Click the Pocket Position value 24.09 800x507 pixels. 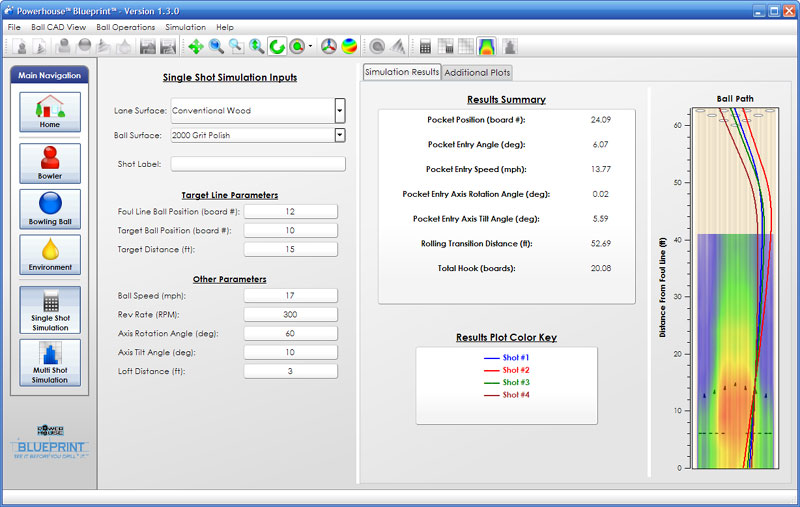point(601,120)
